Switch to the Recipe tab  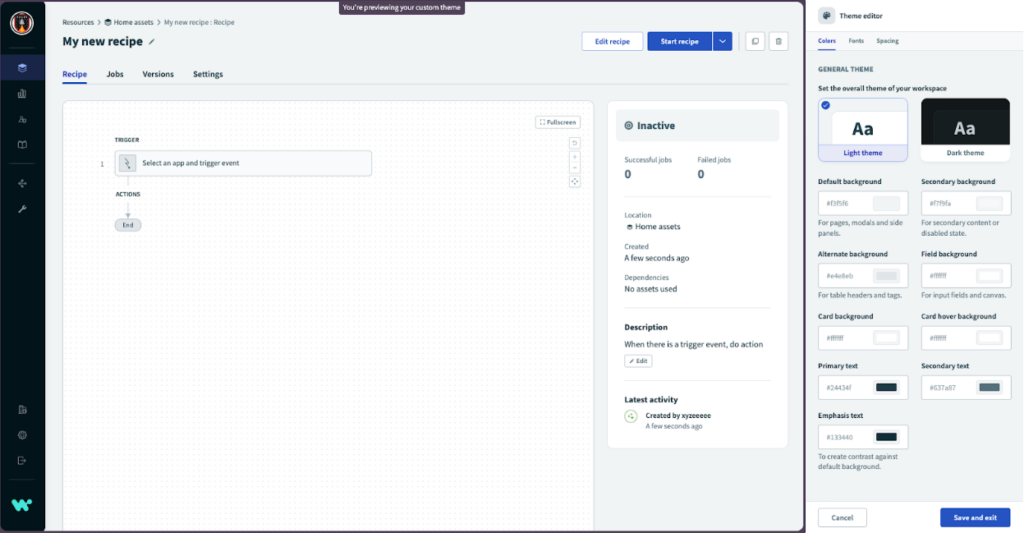coord(74,74)
